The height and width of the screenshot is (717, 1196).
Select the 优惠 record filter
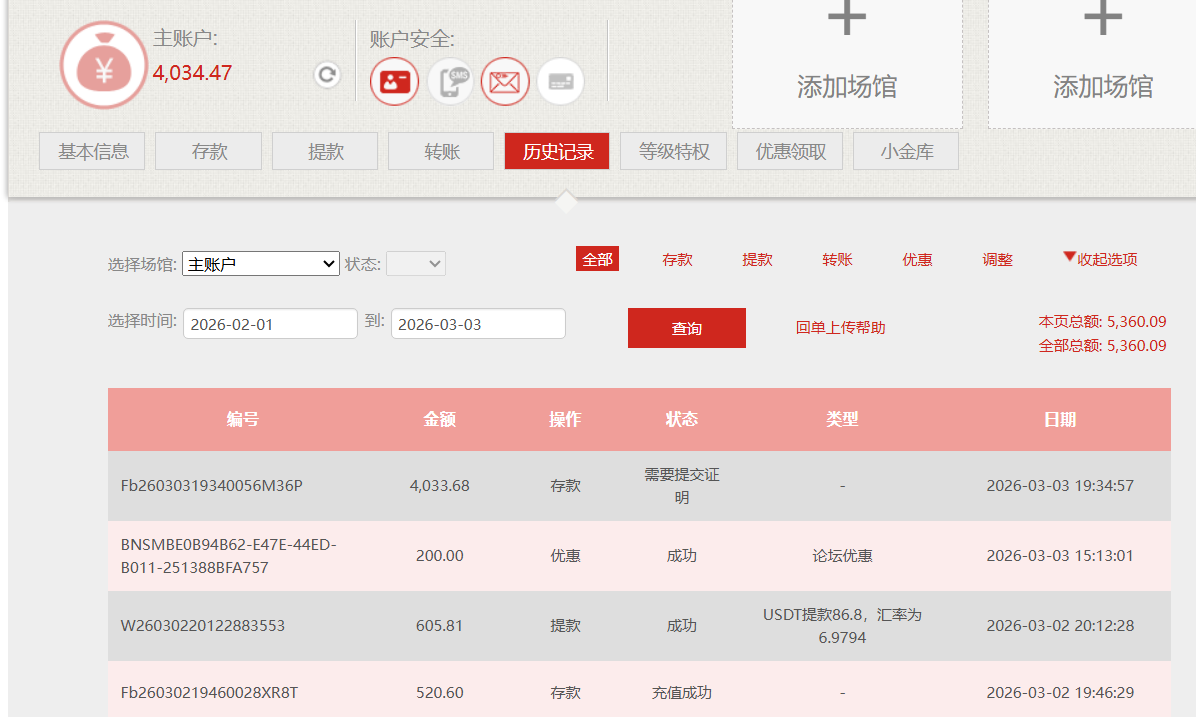pos(916,259)
